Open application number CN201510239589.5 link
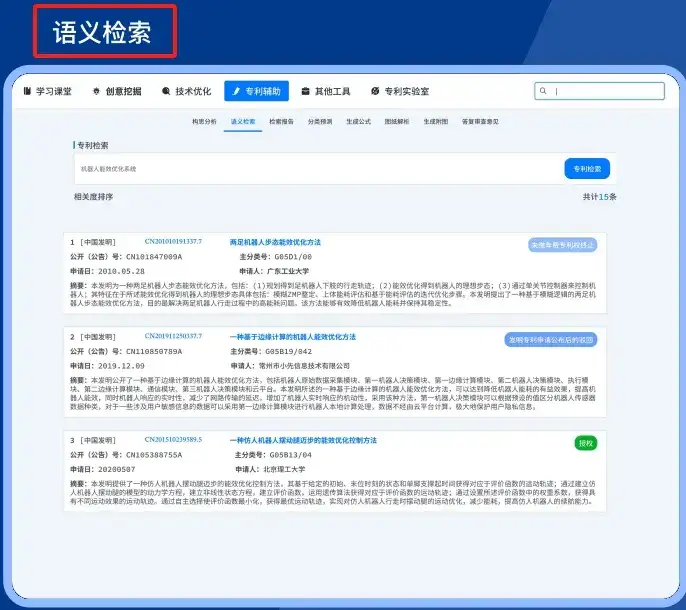This screenshot has height=610, width=686. (x=173, y=439)
